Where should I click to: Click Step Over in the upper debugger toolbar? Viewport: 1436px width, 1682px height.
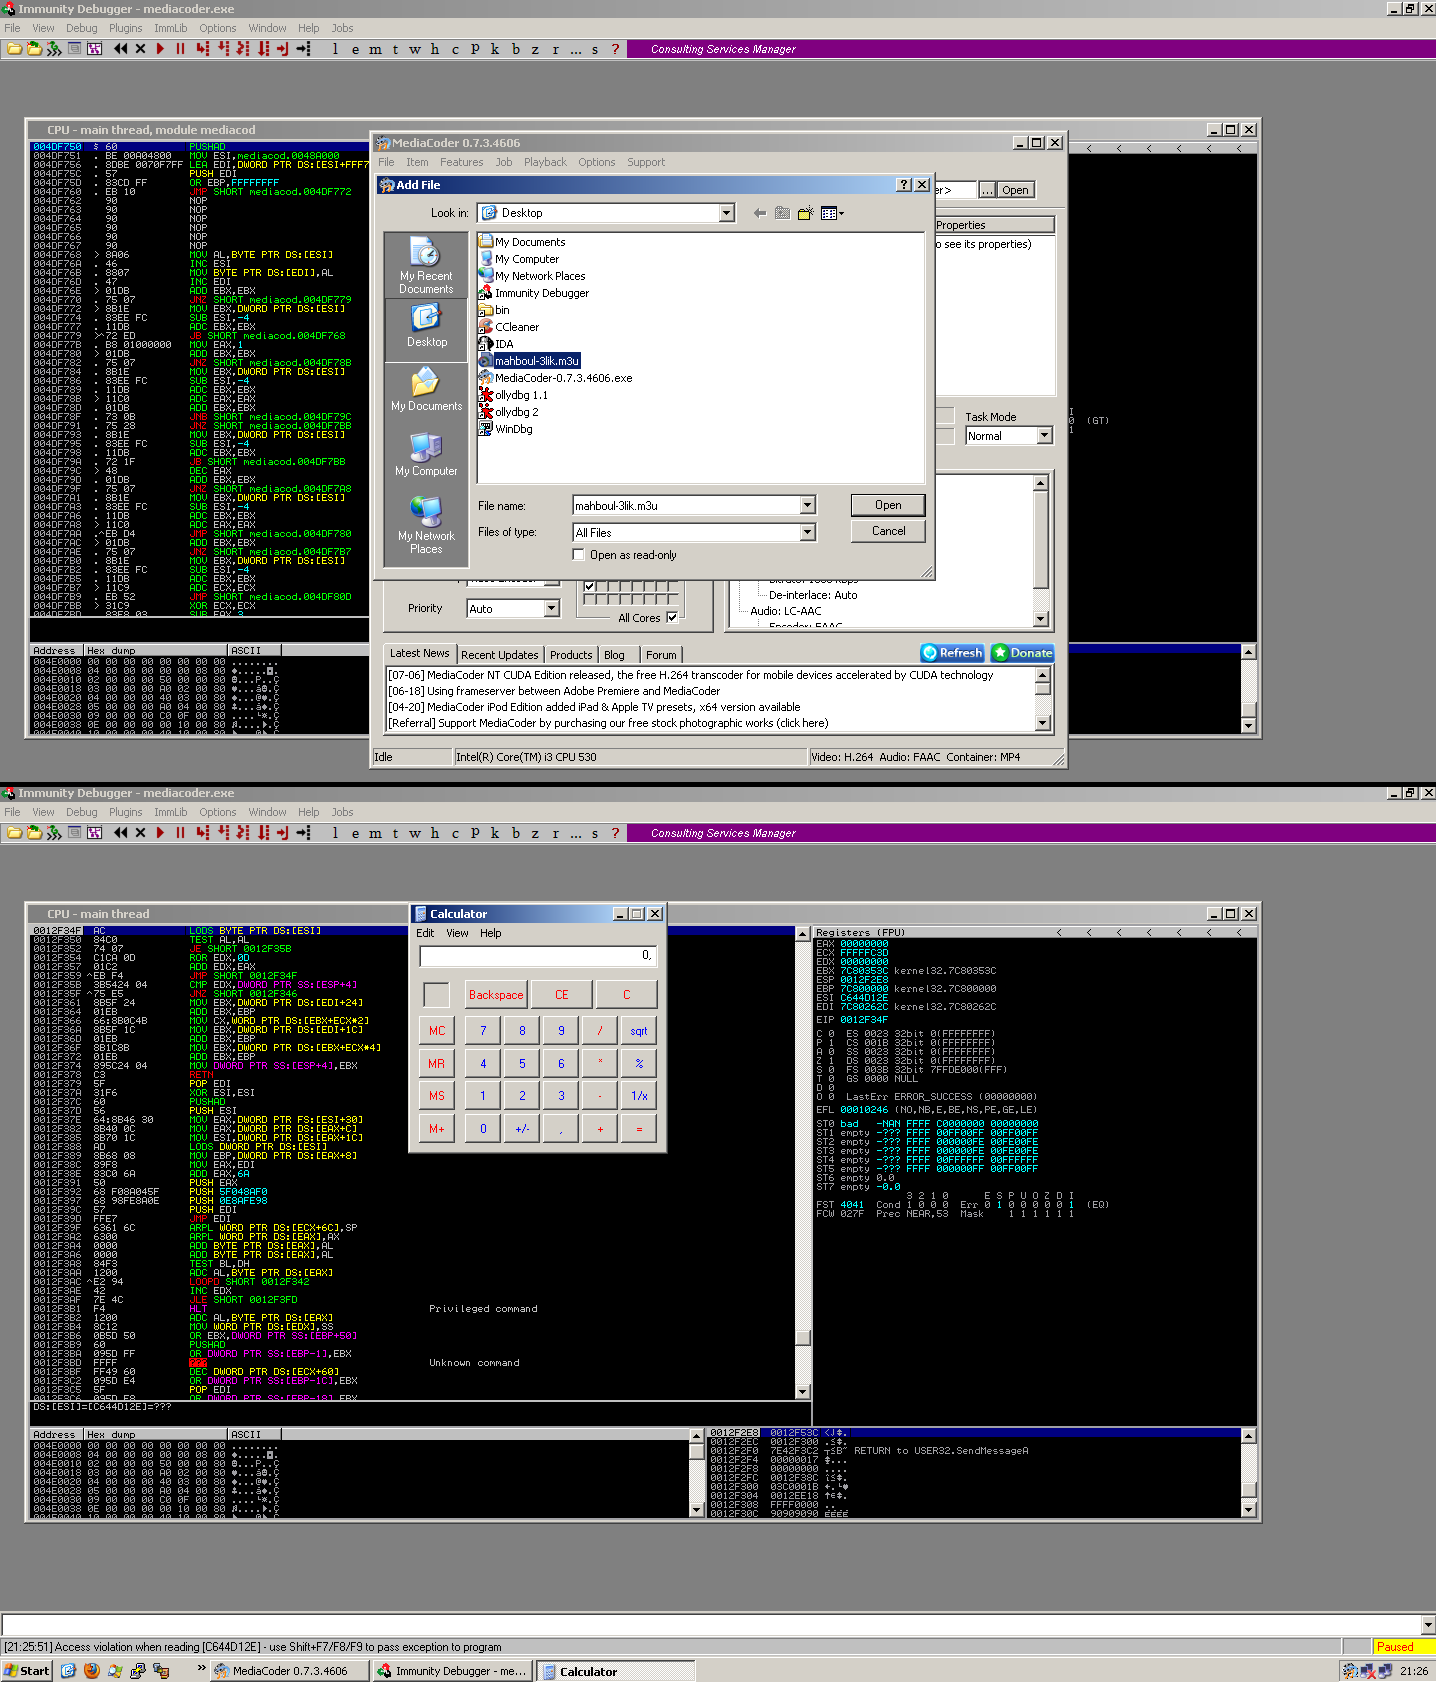[223, 49]
